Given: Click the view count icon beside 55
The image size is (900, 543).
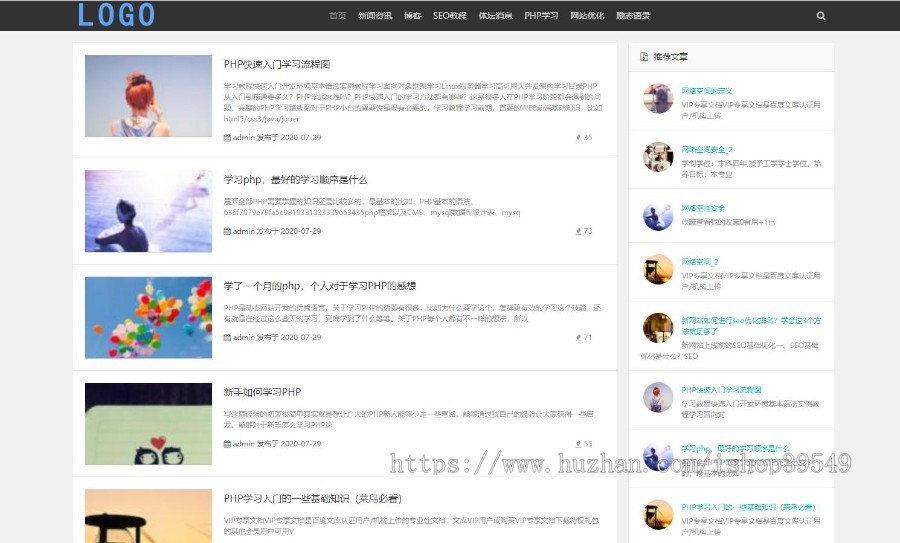Looking at the screenshot, I should (x=578, y=444).
